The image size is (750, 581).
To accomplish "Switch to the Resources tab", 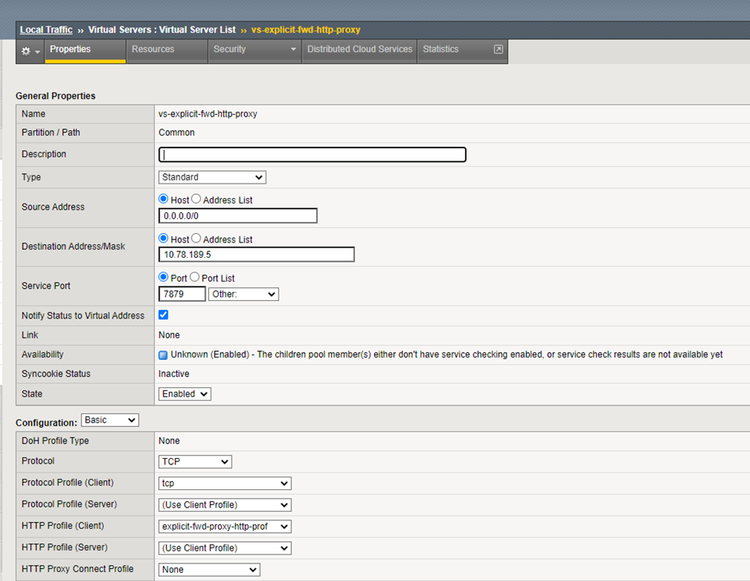I will point(153,49).
